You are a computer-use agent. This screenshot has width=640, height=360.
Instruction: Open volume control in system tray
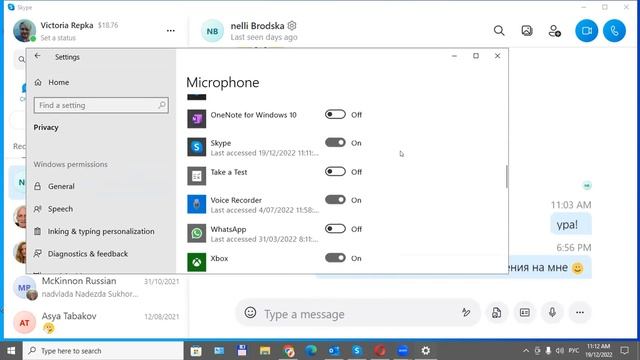click(x=560, y=351)
